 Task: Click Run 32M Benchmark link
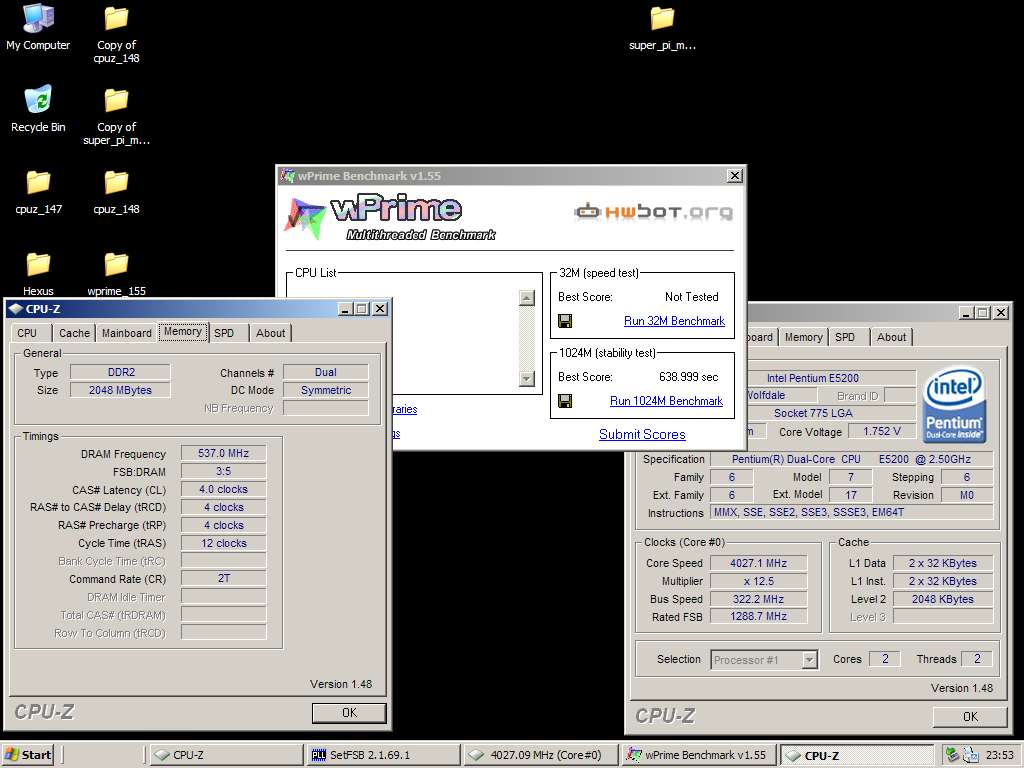(674, 321)
